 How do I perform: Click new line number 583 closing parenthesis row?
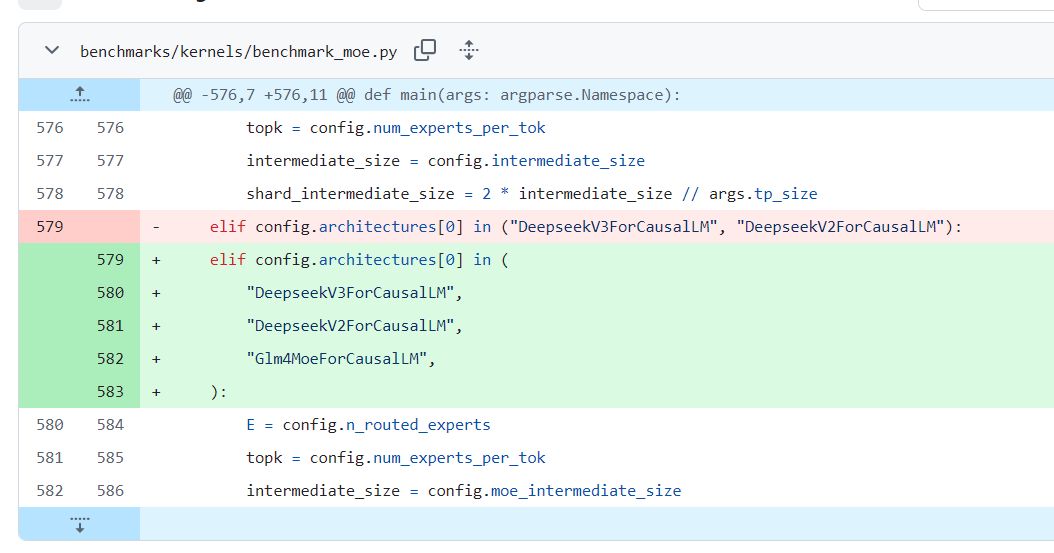pos(110,392)
